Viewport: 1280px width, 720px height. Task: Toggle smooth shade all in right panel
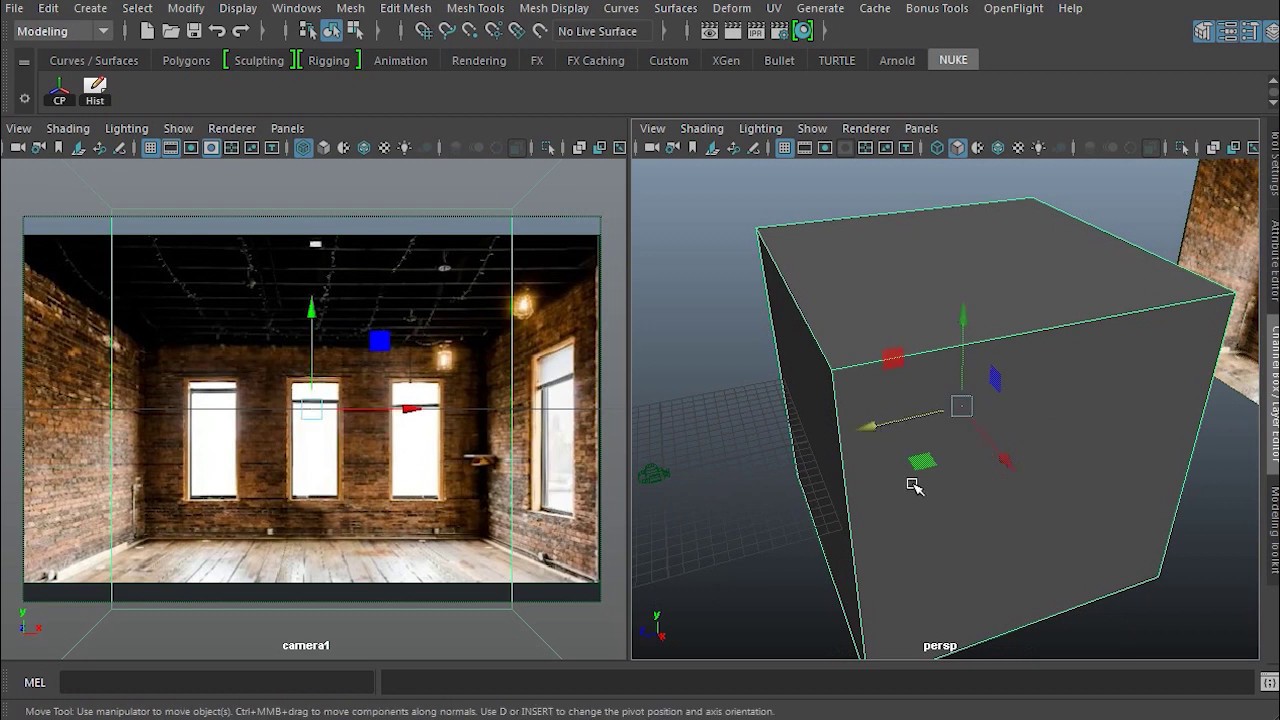(x=957, y=148)
